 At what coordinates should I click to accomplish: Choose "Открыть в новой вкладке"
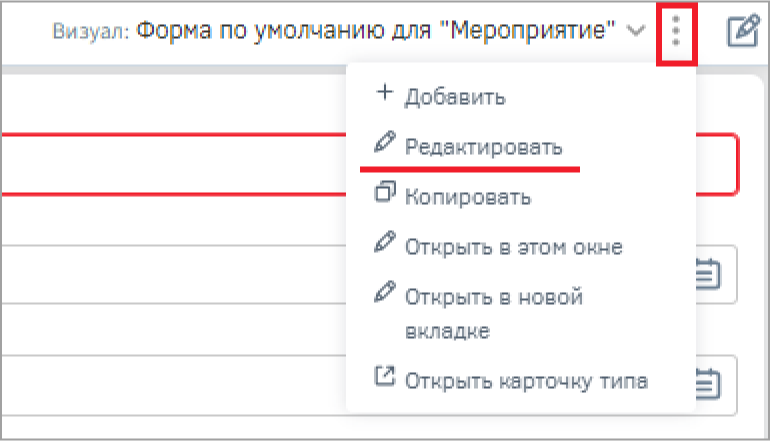pos(493,314)
